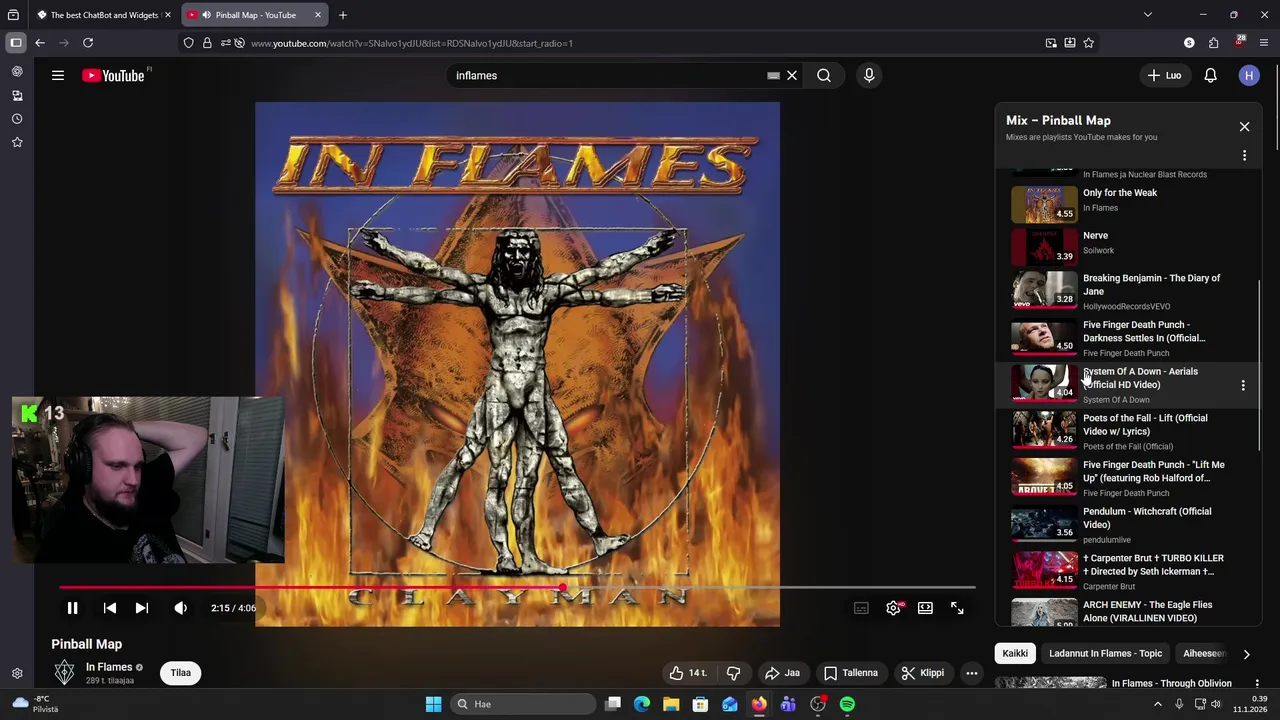Go back to previous page

click(40, 43)
